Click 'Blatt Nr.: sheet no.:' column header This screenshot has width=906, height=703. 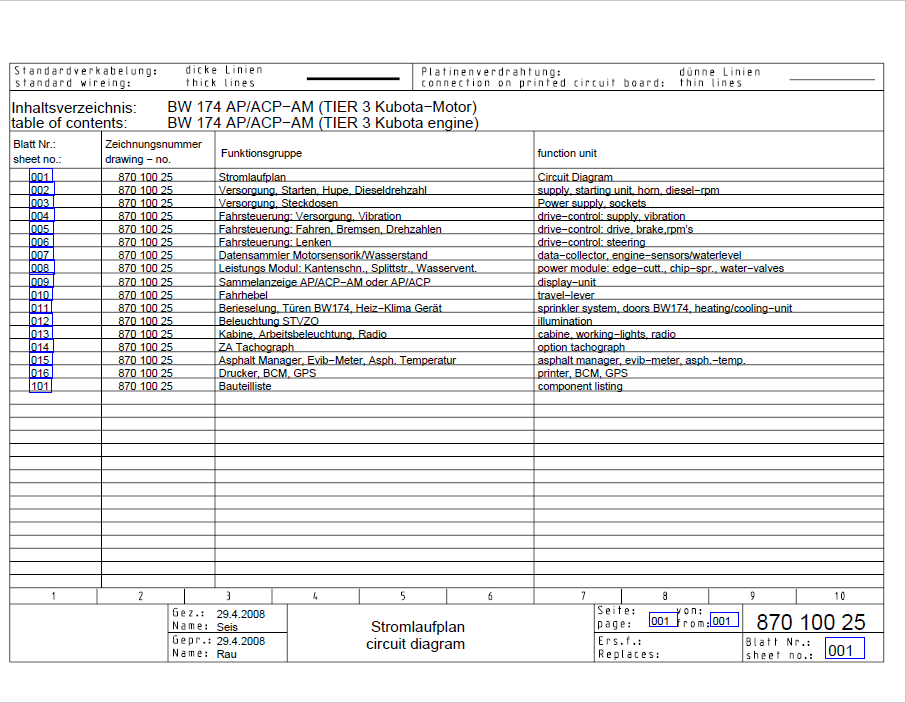(37, 151)
